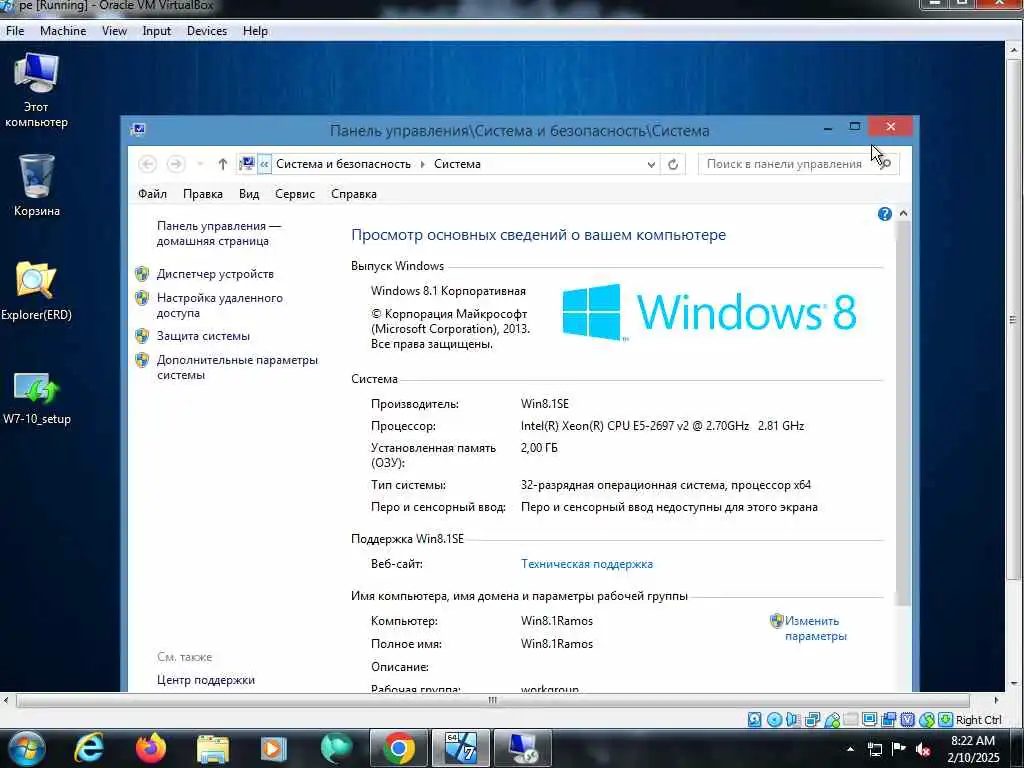Go forward with the forward arrow
1024x768 pixels.
pyautogui.click(x=176, y=164)
